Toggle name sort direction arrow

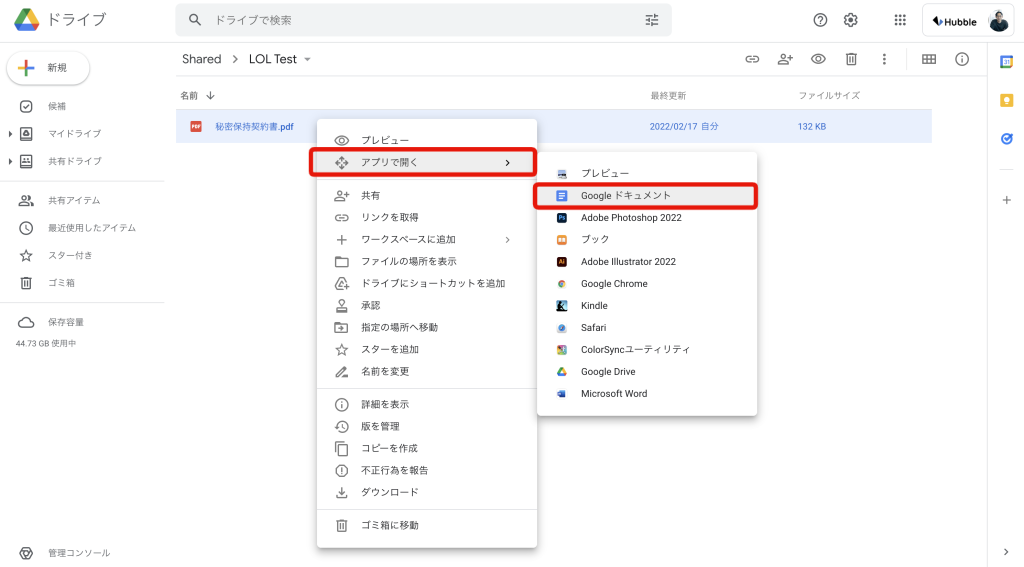point(210,95)
